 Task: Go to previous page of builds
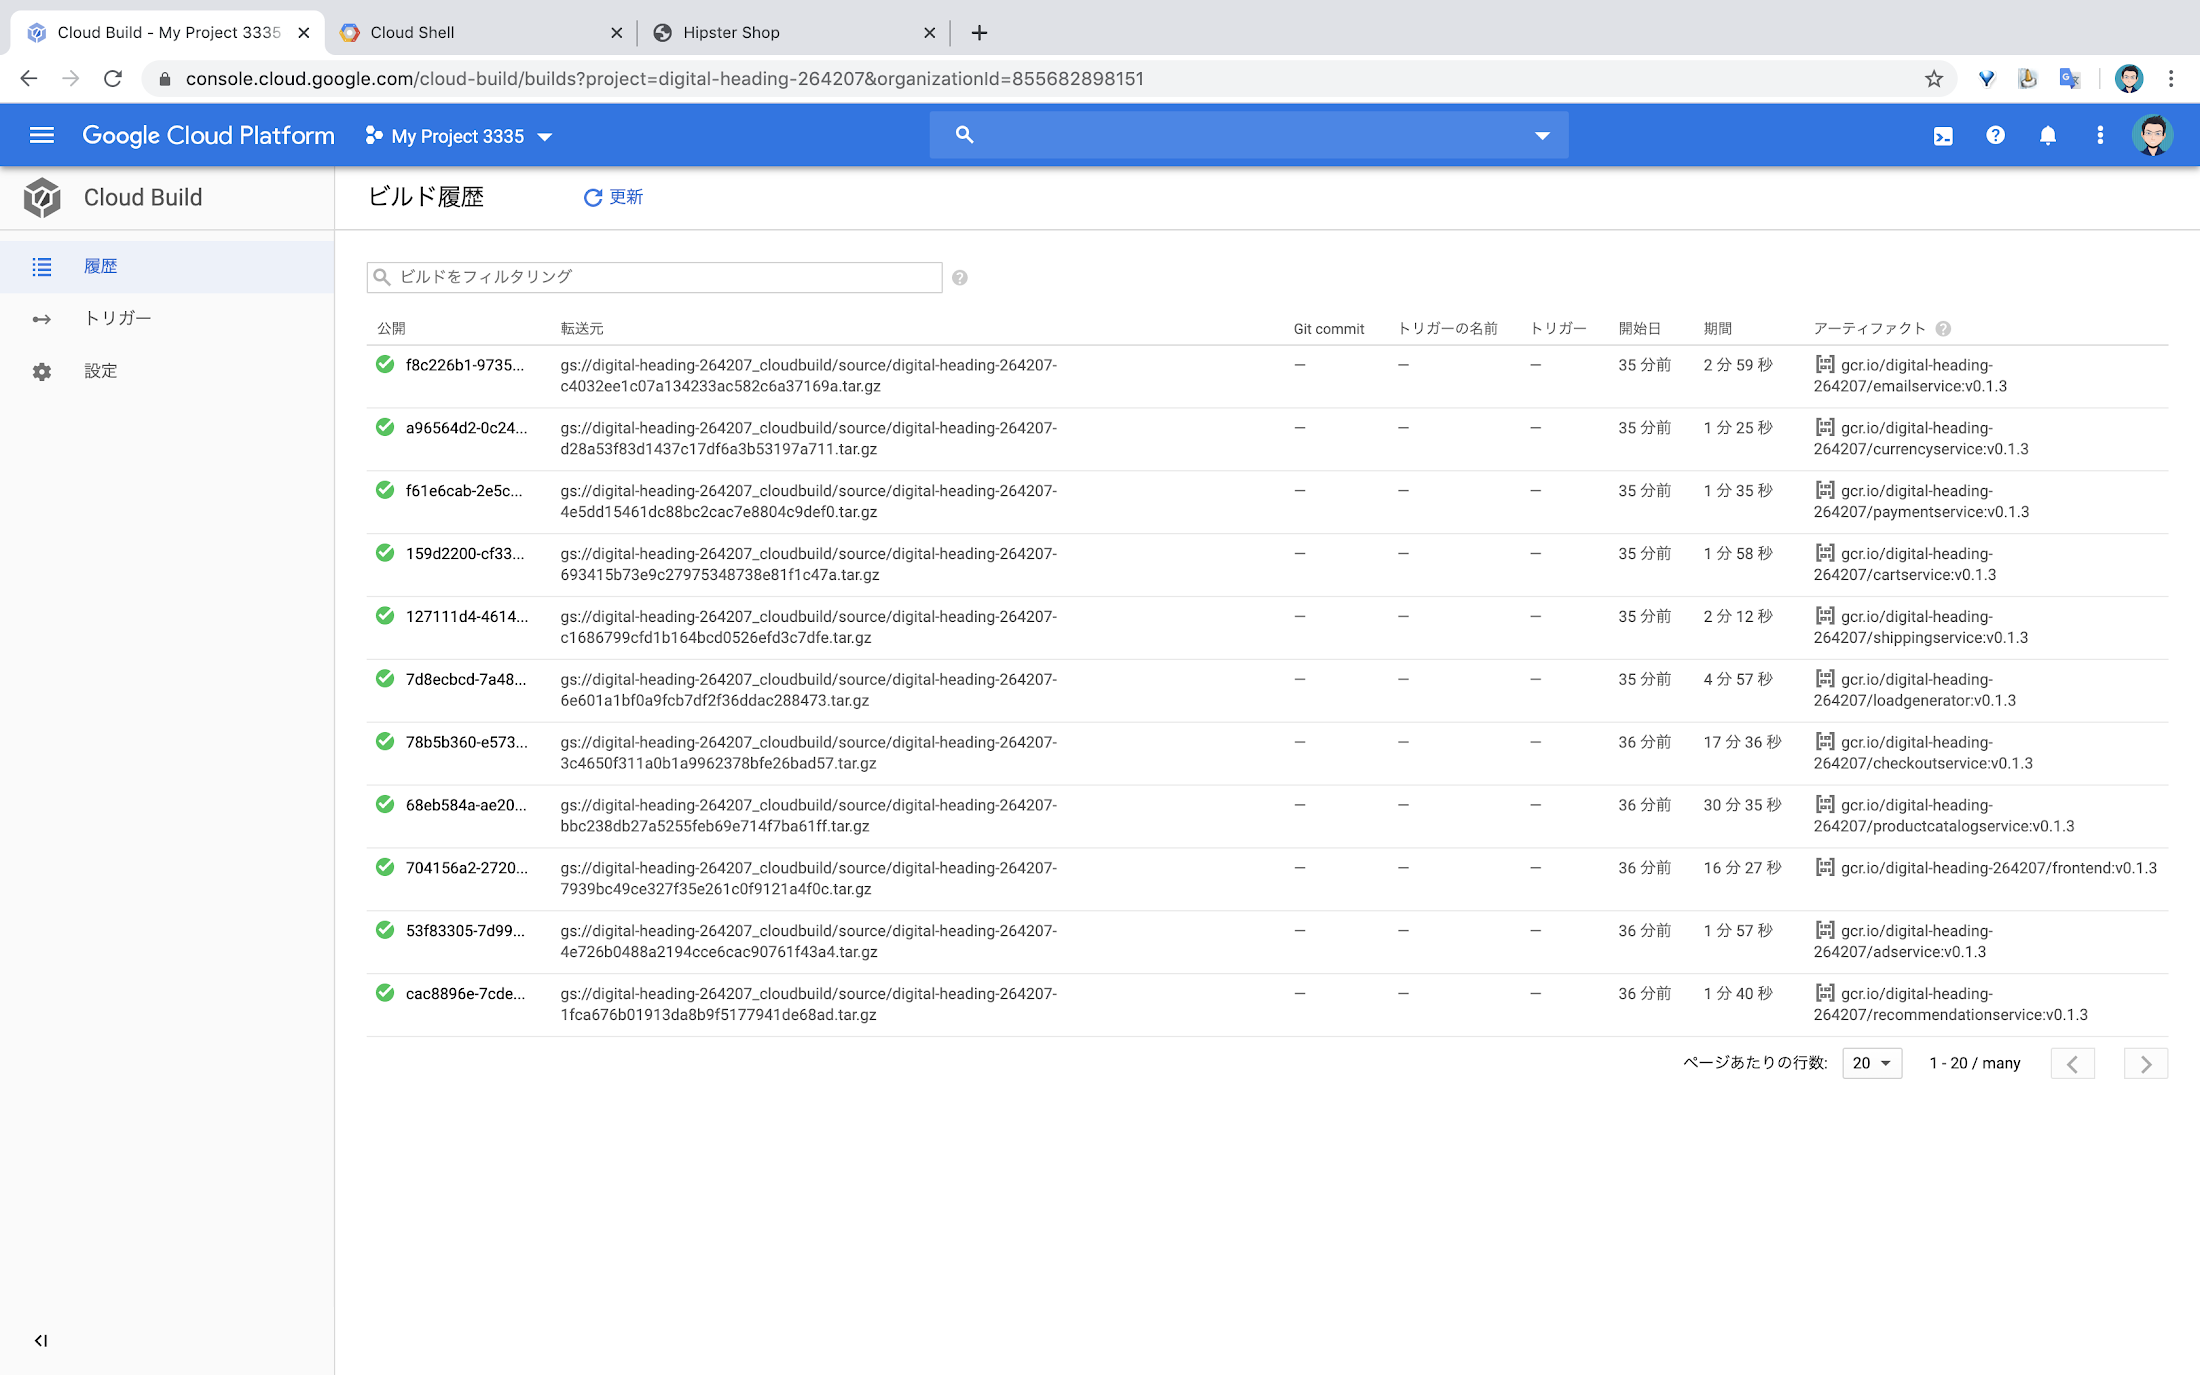[2072, 1064]
